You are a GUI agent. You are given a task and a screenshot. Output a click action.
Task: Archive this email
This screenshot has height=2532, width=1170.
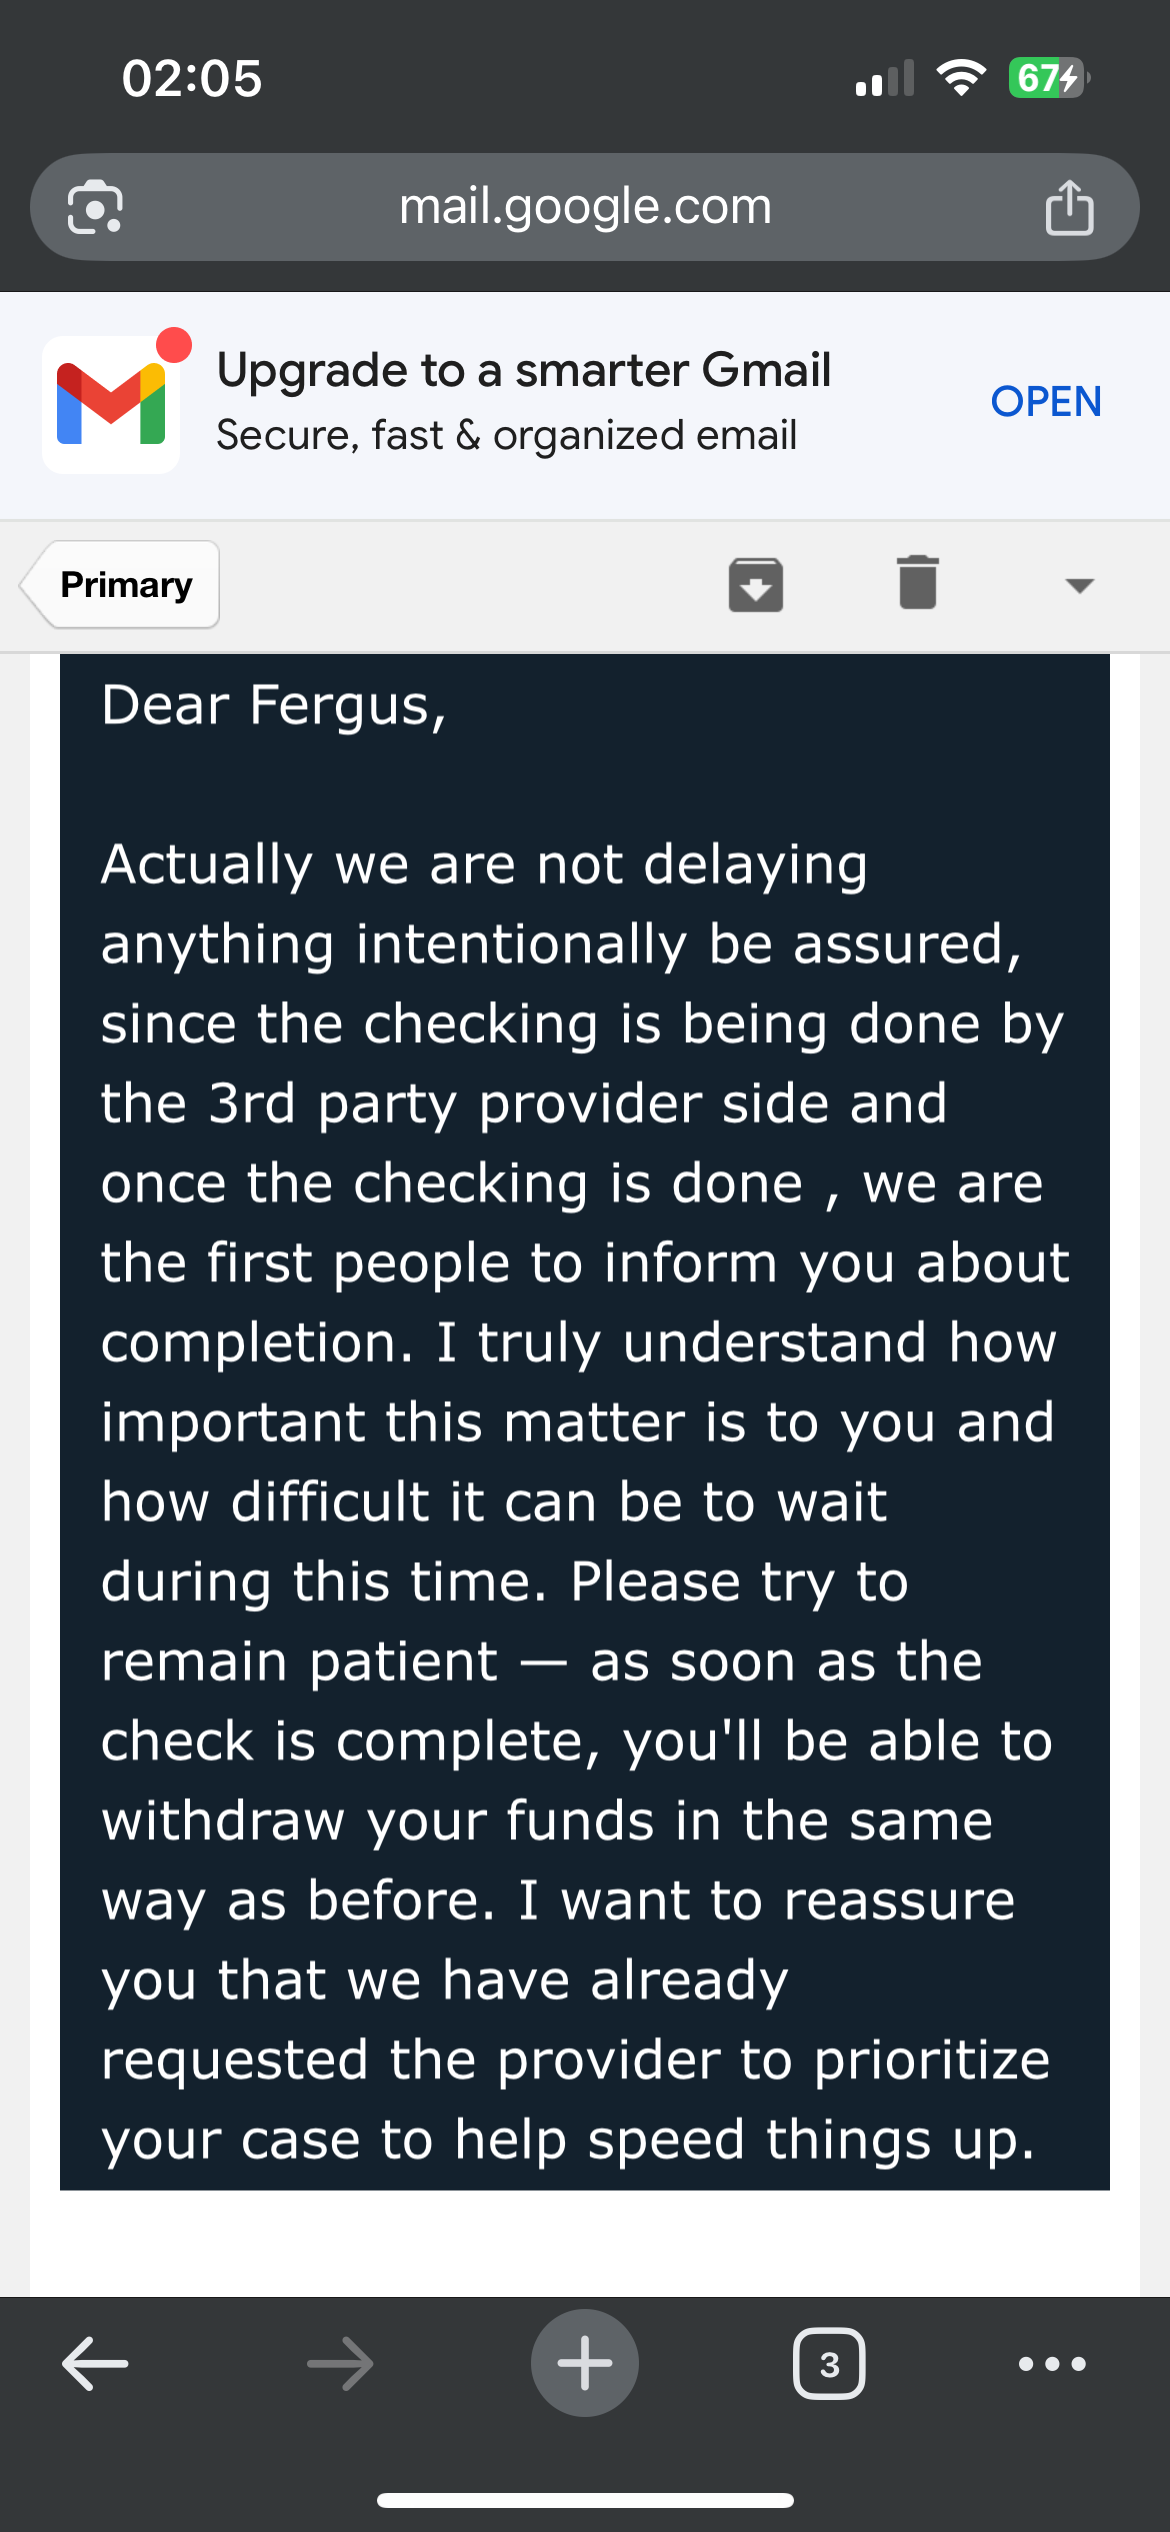[x=755, y=584]
